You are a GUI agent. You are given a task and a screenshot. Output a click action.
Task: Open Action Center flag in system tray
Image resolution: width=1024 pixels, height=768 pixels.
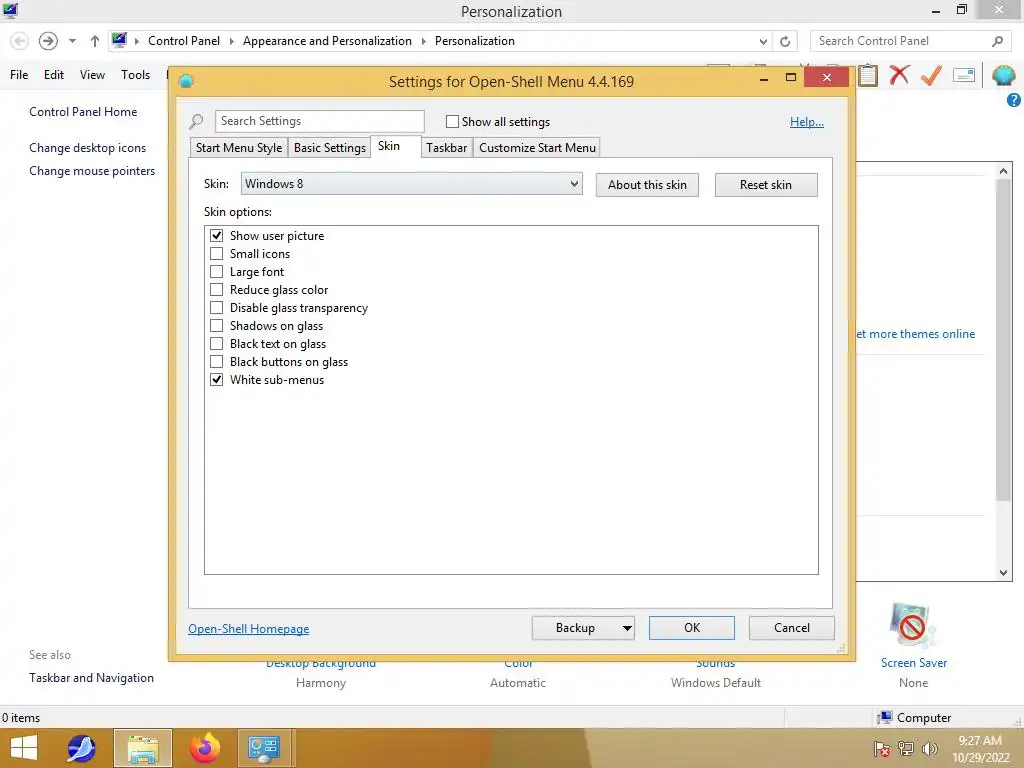[x=882, y=749]
